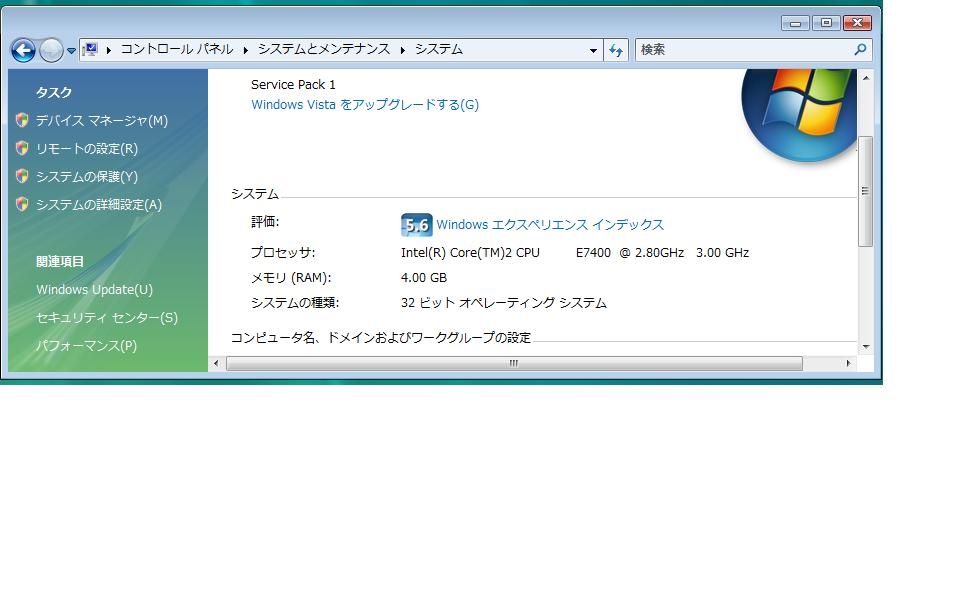Click the システム section heading
This screenshot has width=960, height=600.
point(255,193)
